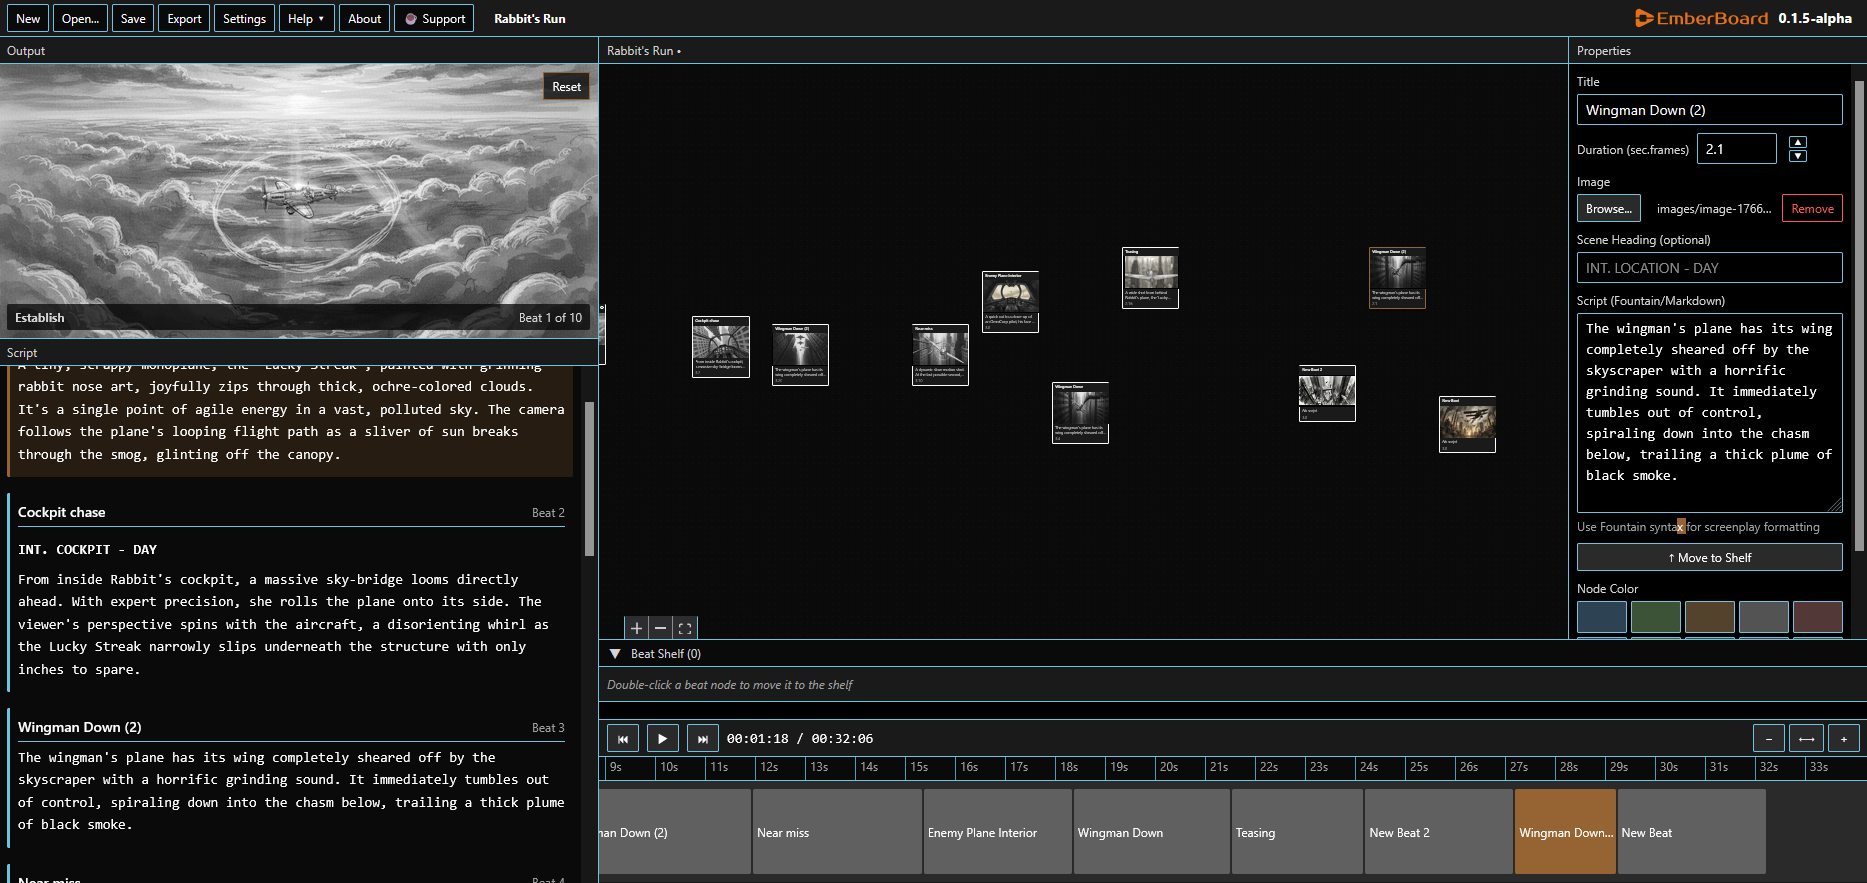Zoom out the timeline with minus button
Screen dimensions: 1867x883
click(1768, 739)
